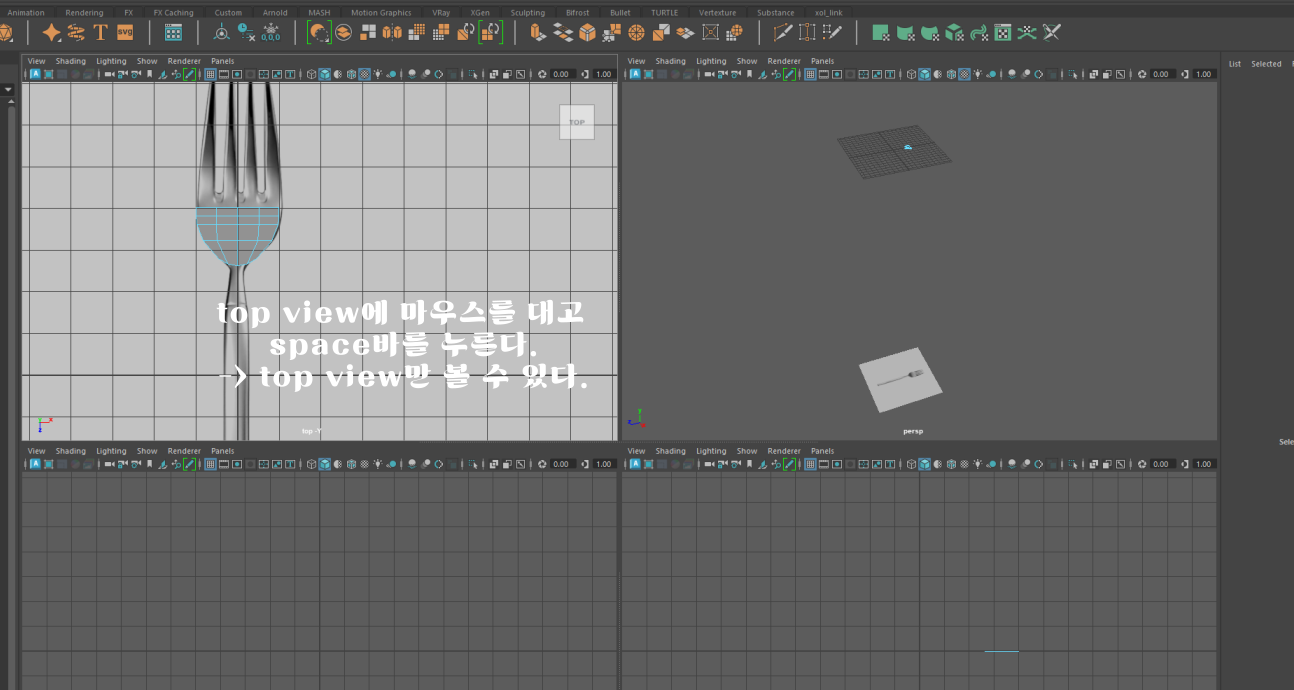Toggle Isolate Select in top view panel

tap(473, 74)
